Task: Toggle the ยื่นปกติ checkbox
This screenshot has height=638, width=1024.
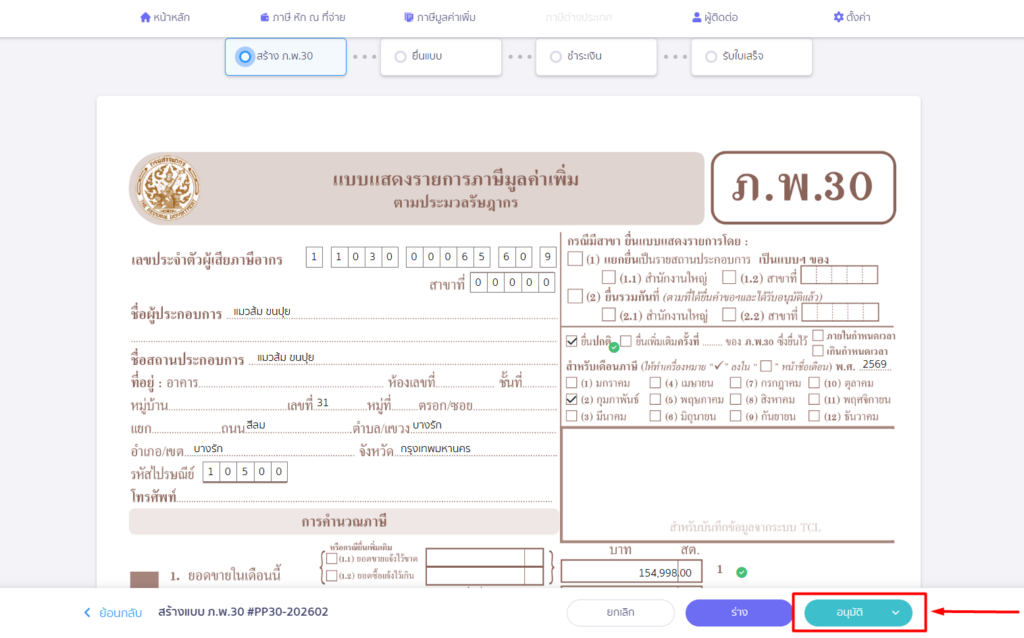Action: click(572, 340)
